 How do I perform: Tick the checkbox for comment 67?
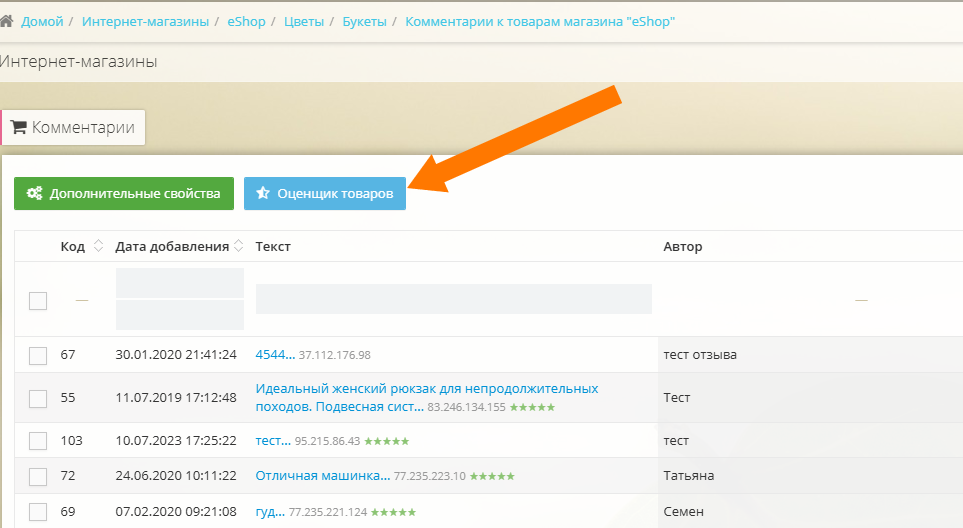click(x=38, y=355)
